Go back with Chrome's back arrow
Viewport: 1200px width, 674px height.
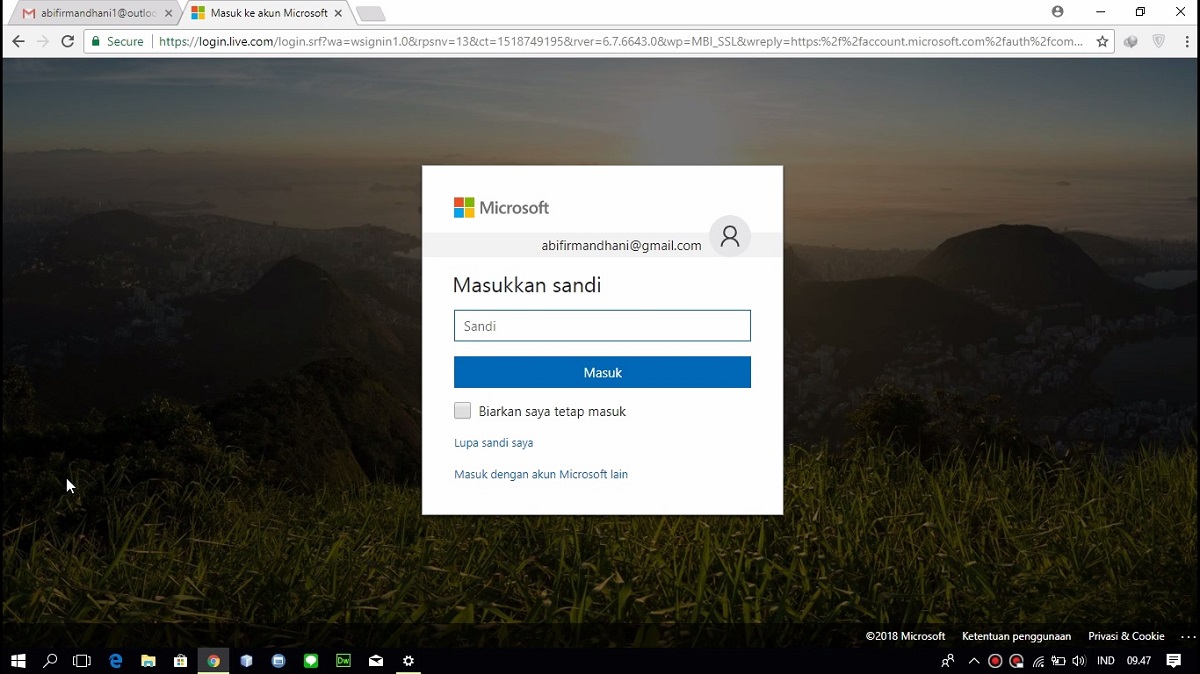point(18,42)
